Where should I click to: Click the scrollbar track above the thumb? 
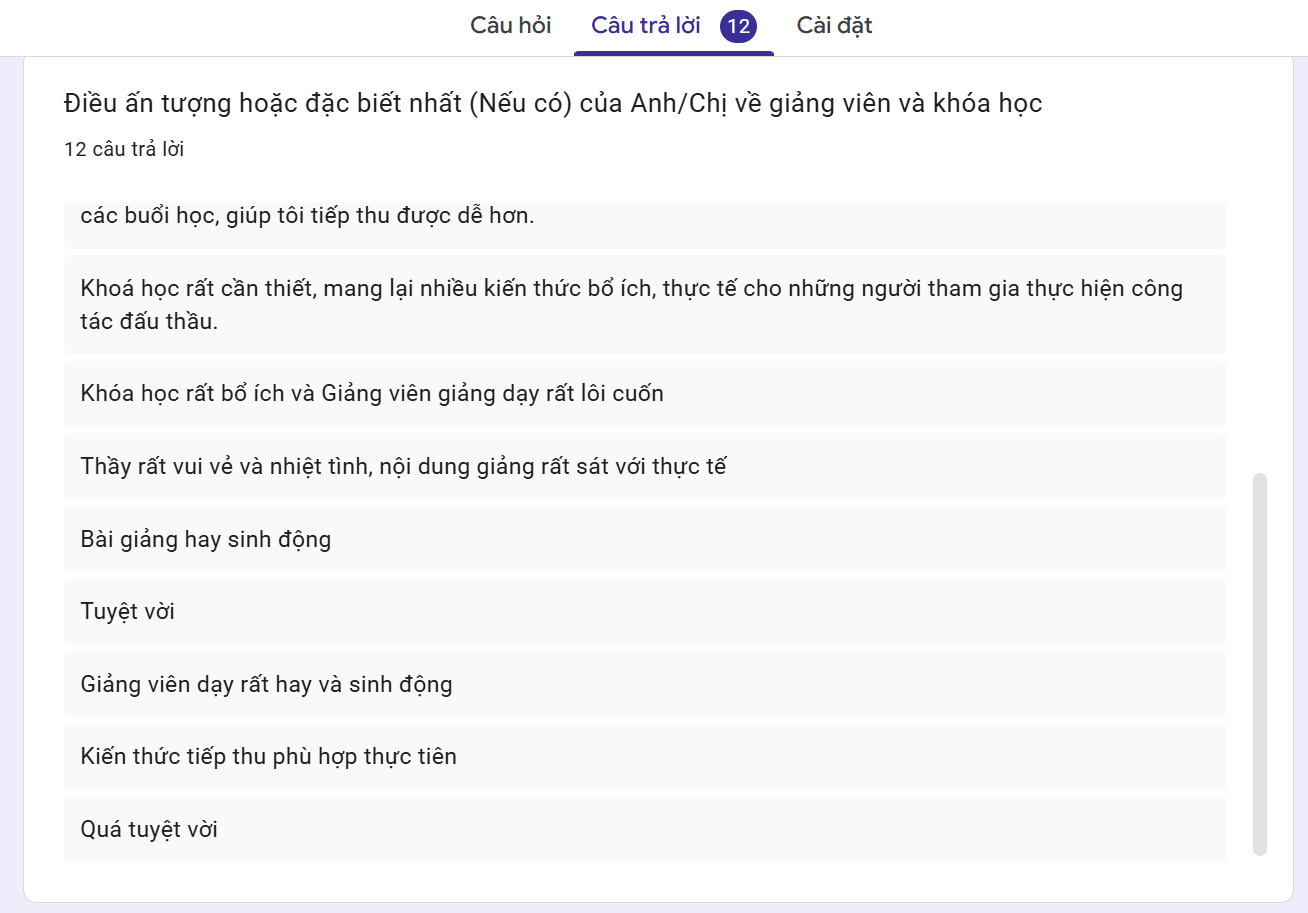[1259, 335]
